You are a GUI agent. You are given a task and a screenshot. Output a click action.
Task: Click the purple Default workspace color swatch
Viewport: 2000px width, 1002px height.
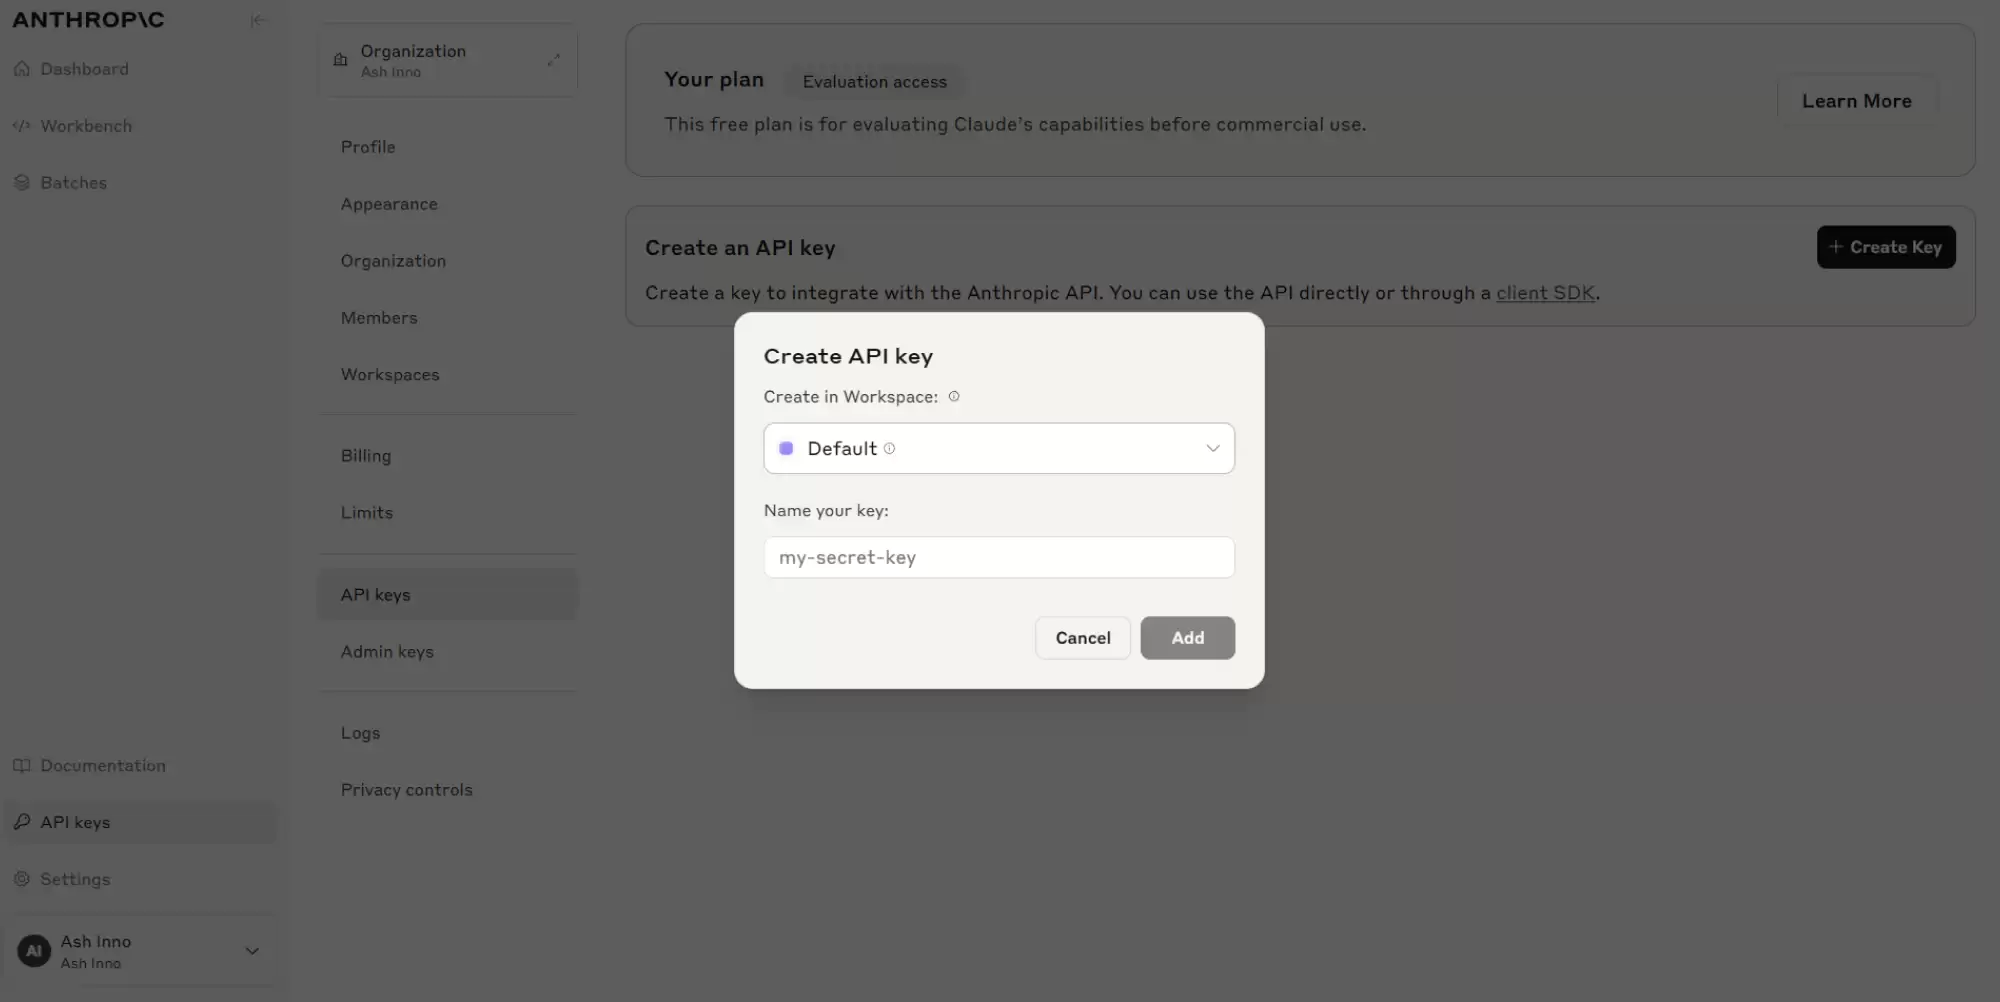786,449
